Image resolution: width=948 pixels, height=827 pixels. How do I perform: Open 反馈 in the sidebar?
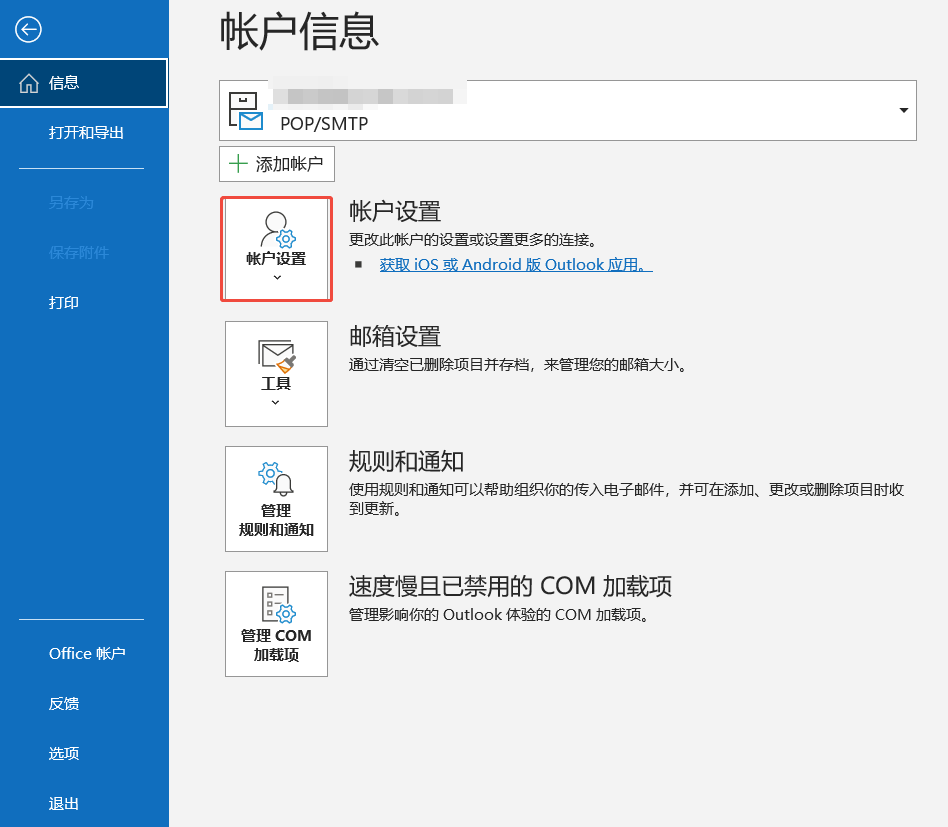[63, 704]
